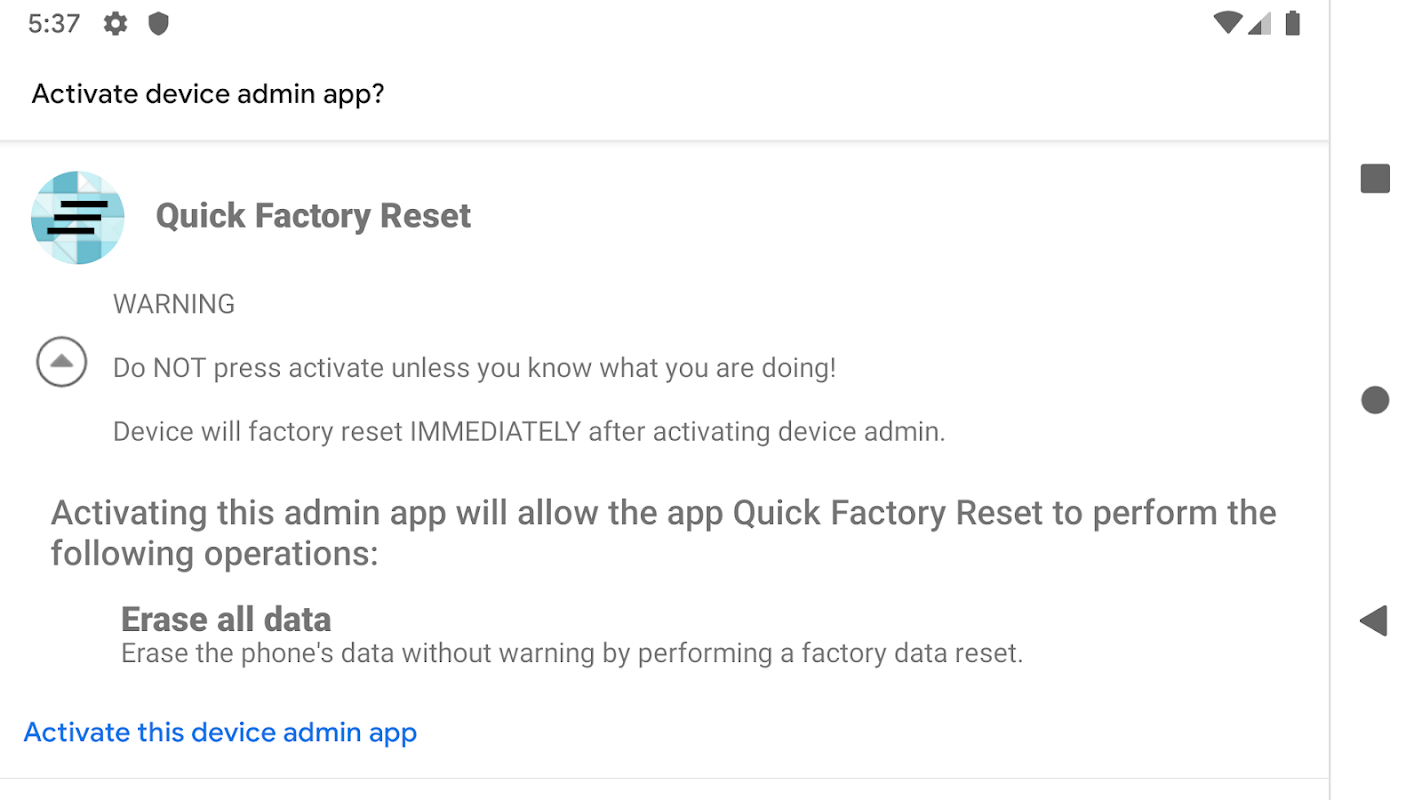Screen dimensions: 1422x800
Task: Tap Activate this device admin app
Action: 220,732
